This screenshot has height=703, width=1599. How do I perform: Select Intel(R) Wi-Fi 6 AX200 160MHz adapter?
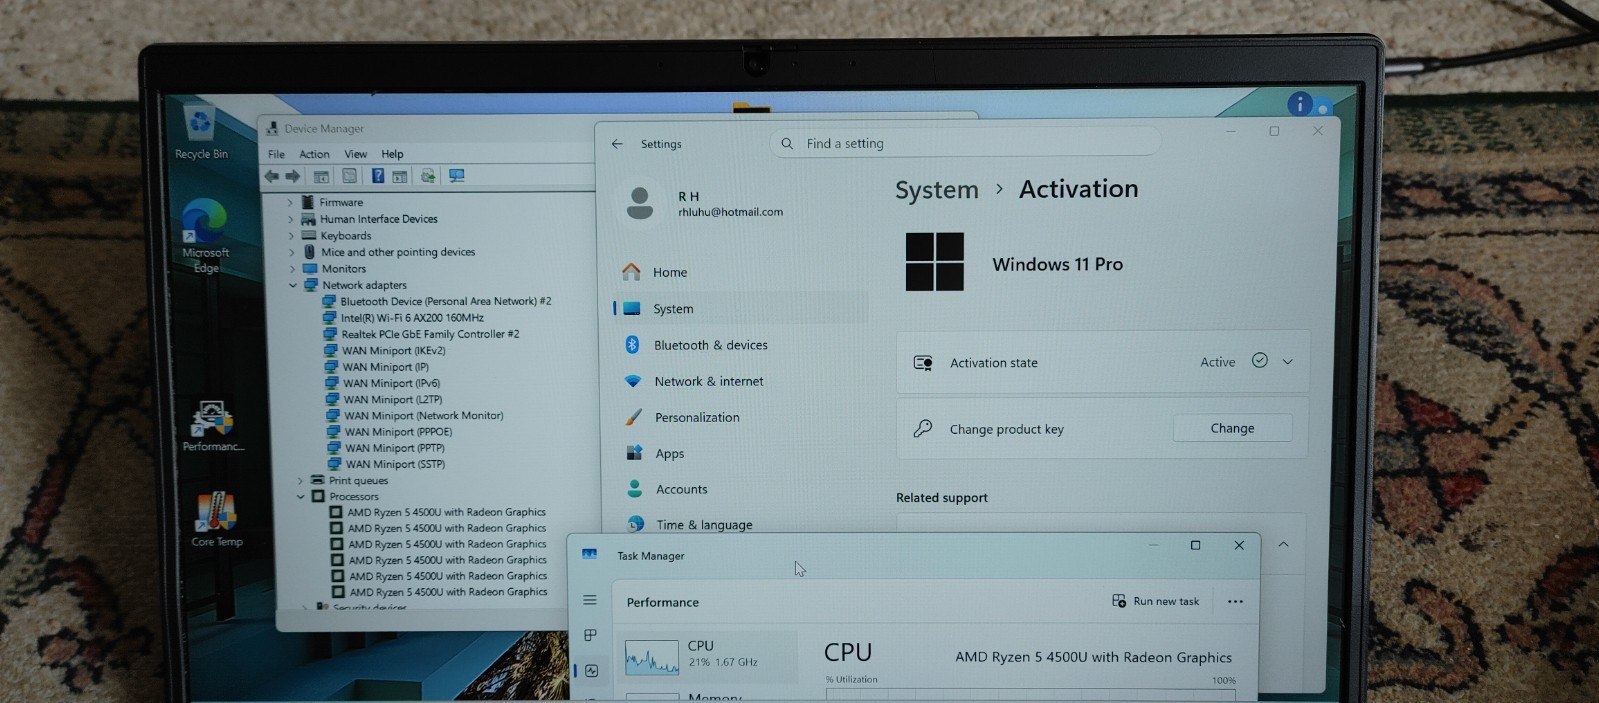click(403, 318)
